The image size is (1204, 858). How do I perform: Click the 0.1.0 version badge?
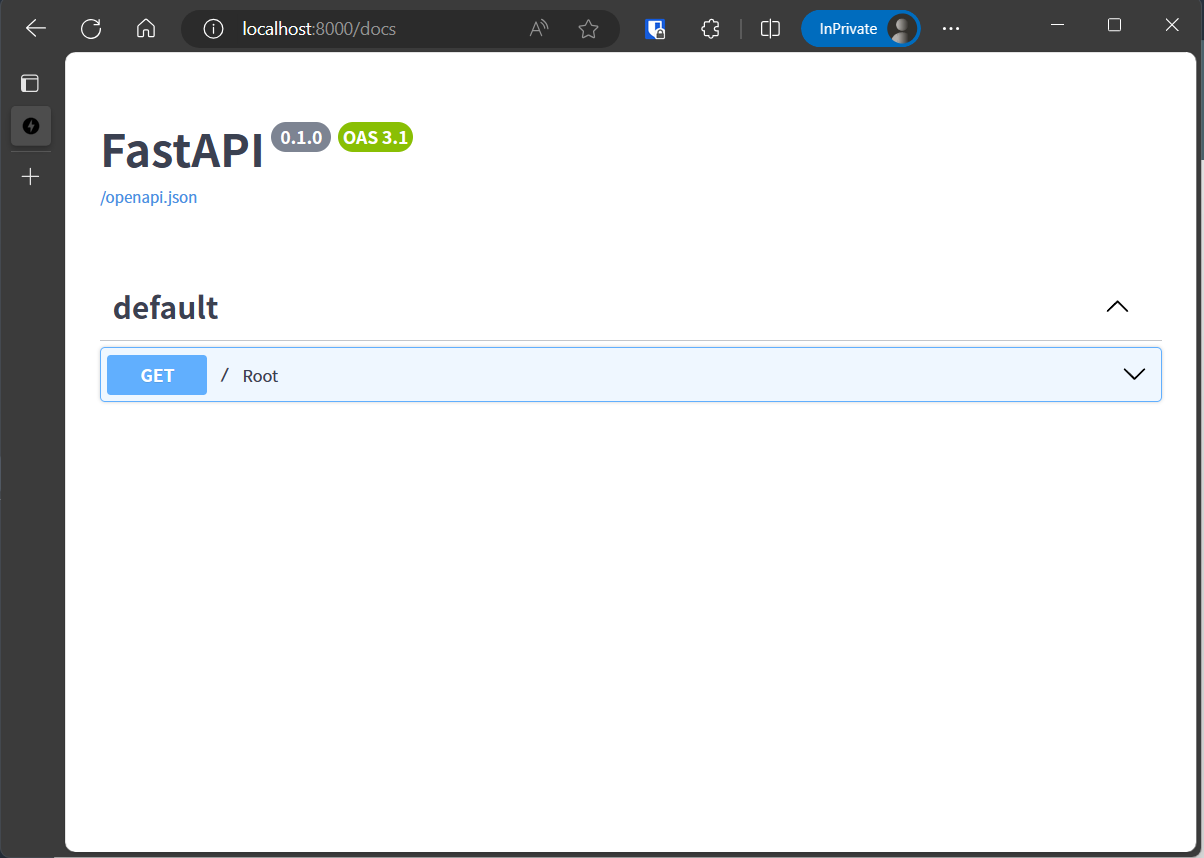pos(301,138)
